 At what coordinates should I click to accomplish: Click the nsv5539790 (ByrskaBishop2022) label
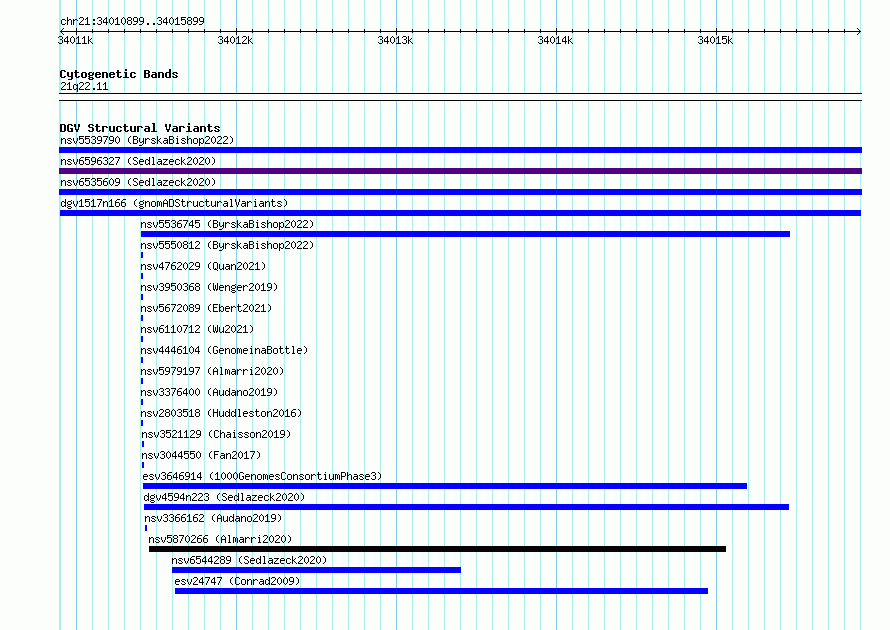pyautogui.click(x=147, y=140)
